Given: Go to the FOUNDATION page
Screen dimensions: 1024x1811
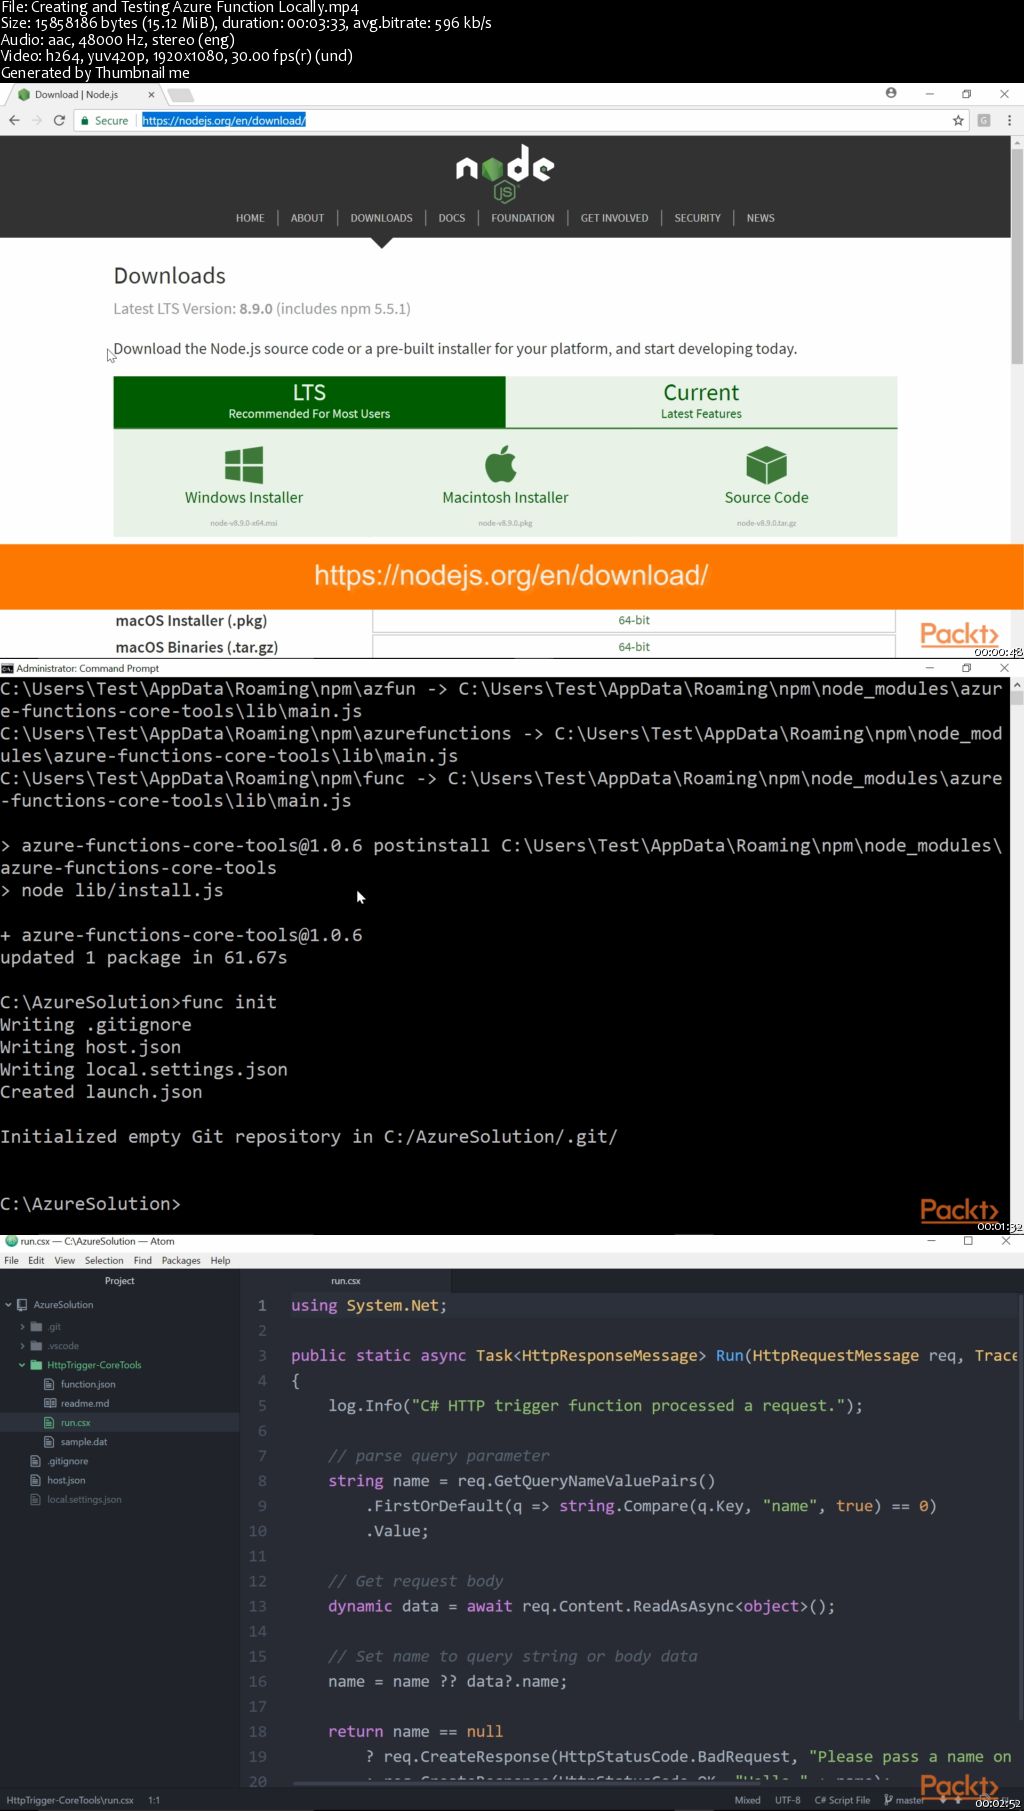Looking at the screenshot, I should click(x=522, y=218).
